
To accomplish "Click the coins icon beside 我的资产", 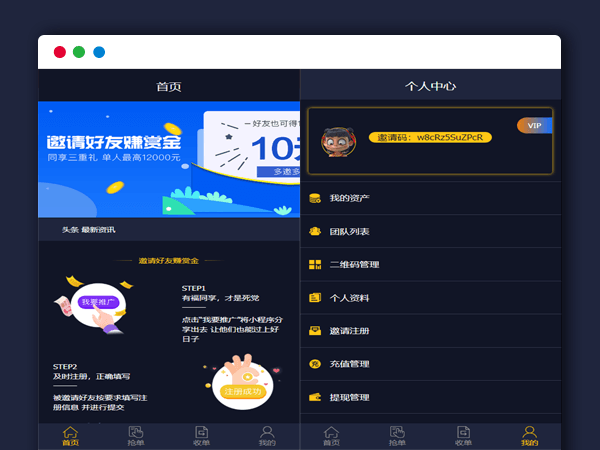I will tap(314, 198).
